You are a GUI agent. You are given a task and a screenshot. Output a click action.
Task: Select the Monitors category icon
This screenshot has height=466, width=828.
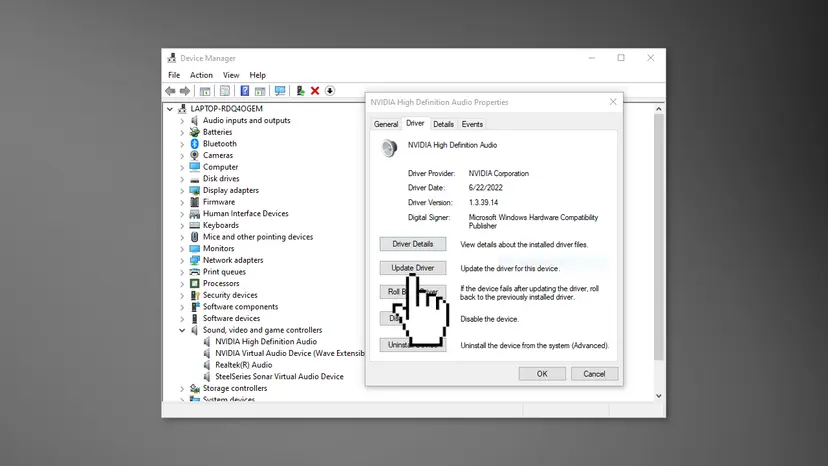pos(194,248)
